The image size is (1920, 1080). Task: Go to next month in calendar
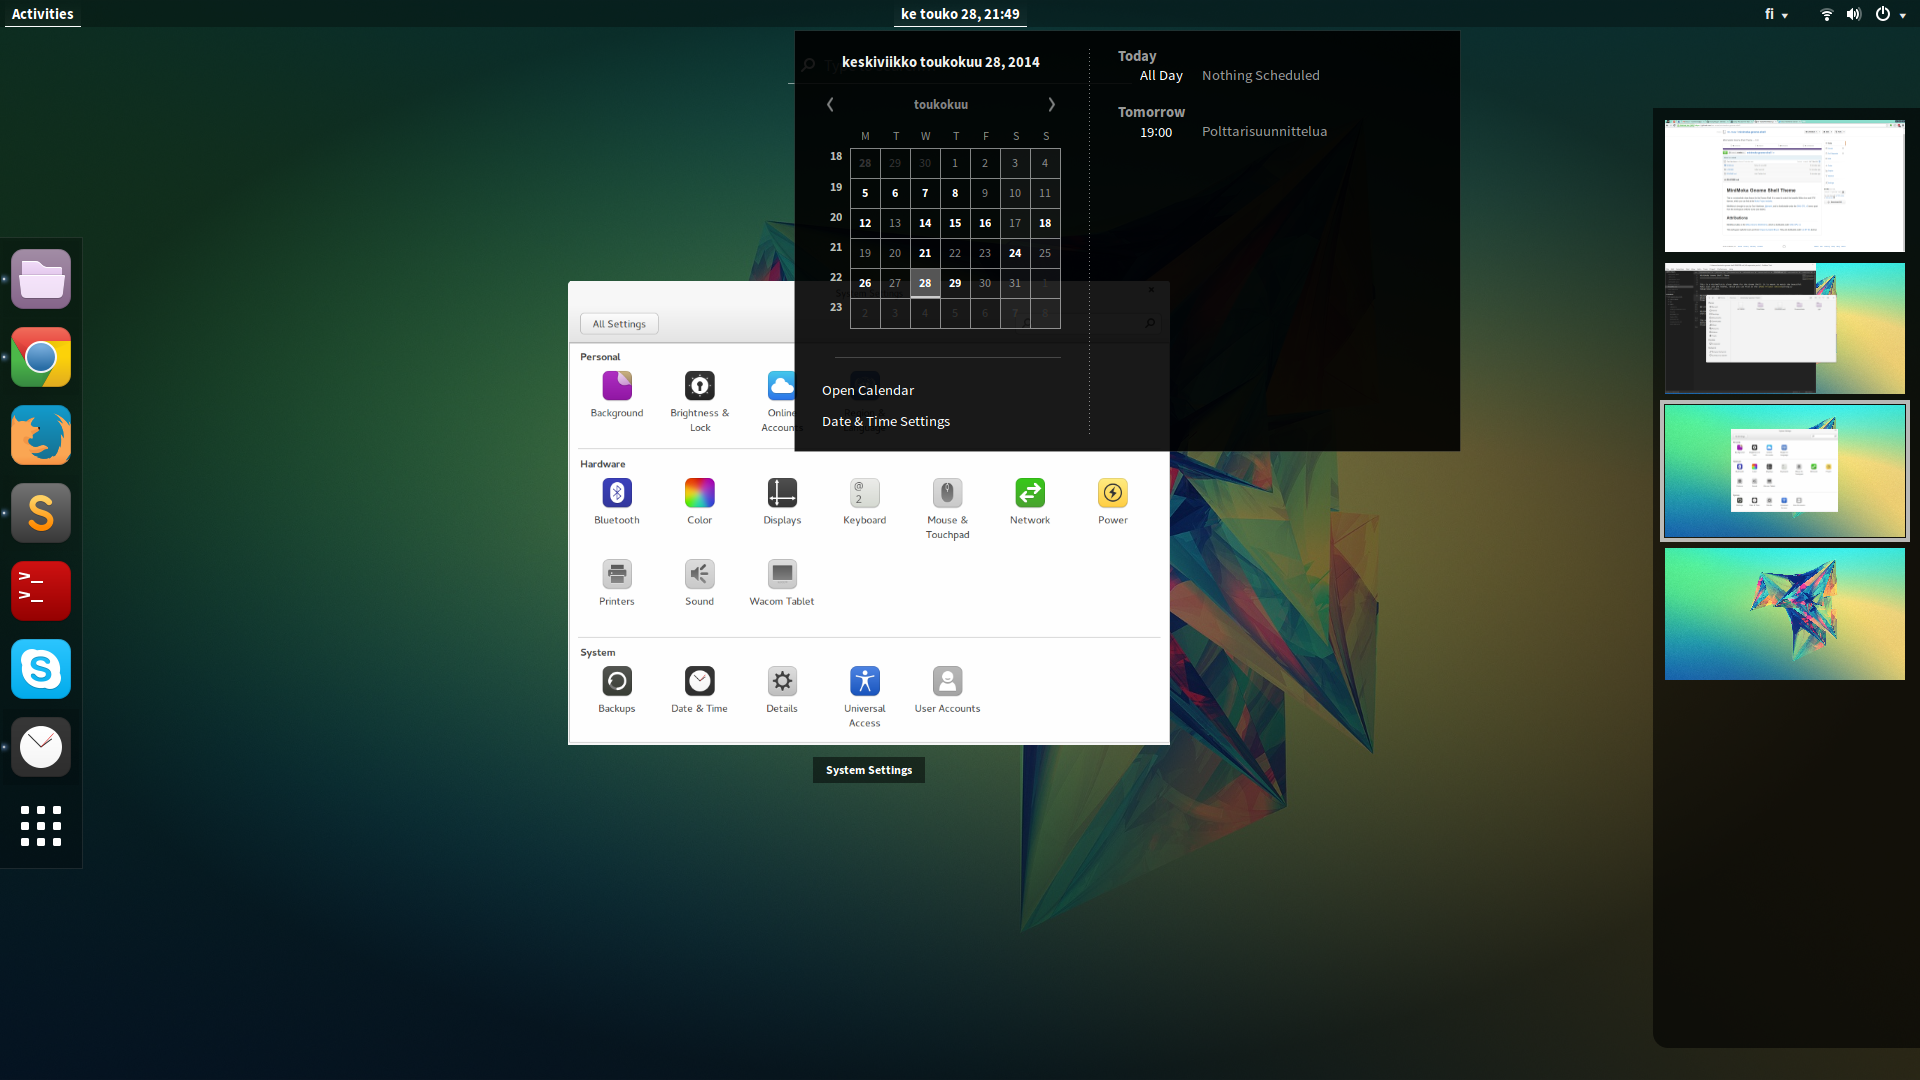tap(1051, 104)
